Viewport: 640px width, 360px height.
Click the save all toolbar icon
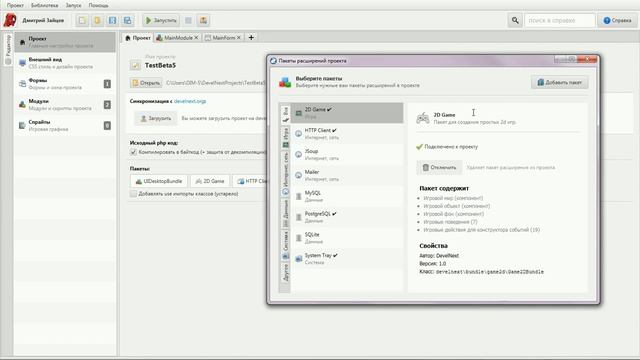click(127, 20)
